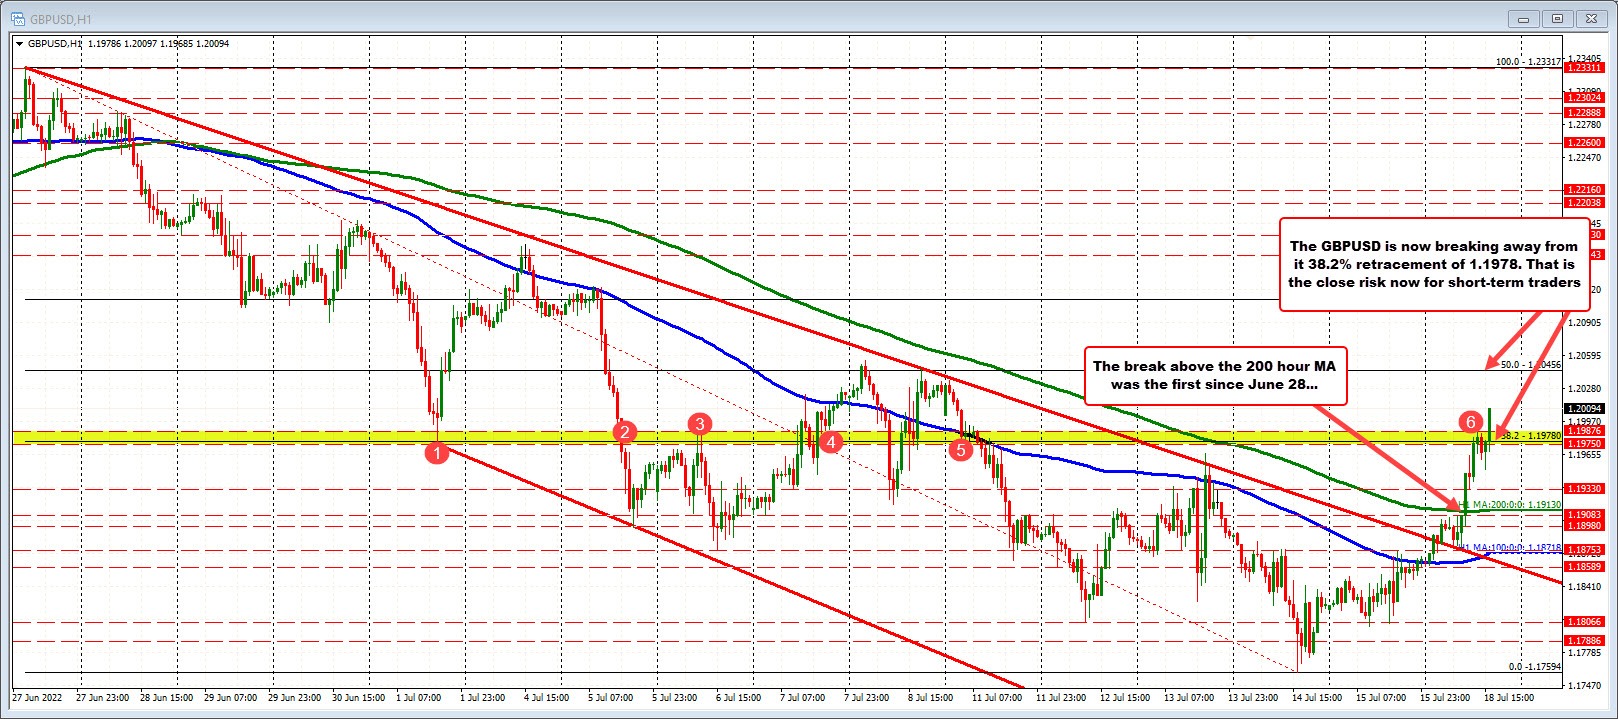The width and height of the screenshot is (1618, 719).
Task: Restore down the GBPUSD,H1 chart window
Action: pyautogui.click(x=1556, y=18)
